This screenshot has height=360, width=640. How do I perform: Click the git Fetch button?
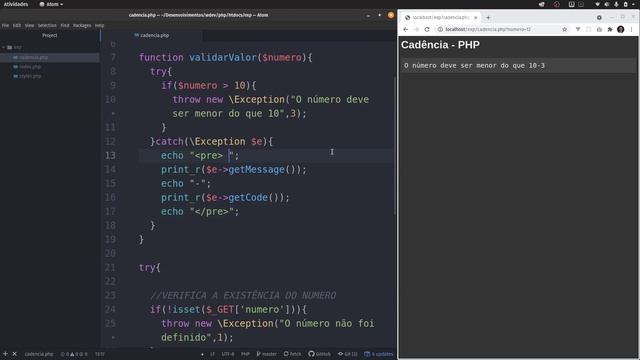(x=292, y=354)
